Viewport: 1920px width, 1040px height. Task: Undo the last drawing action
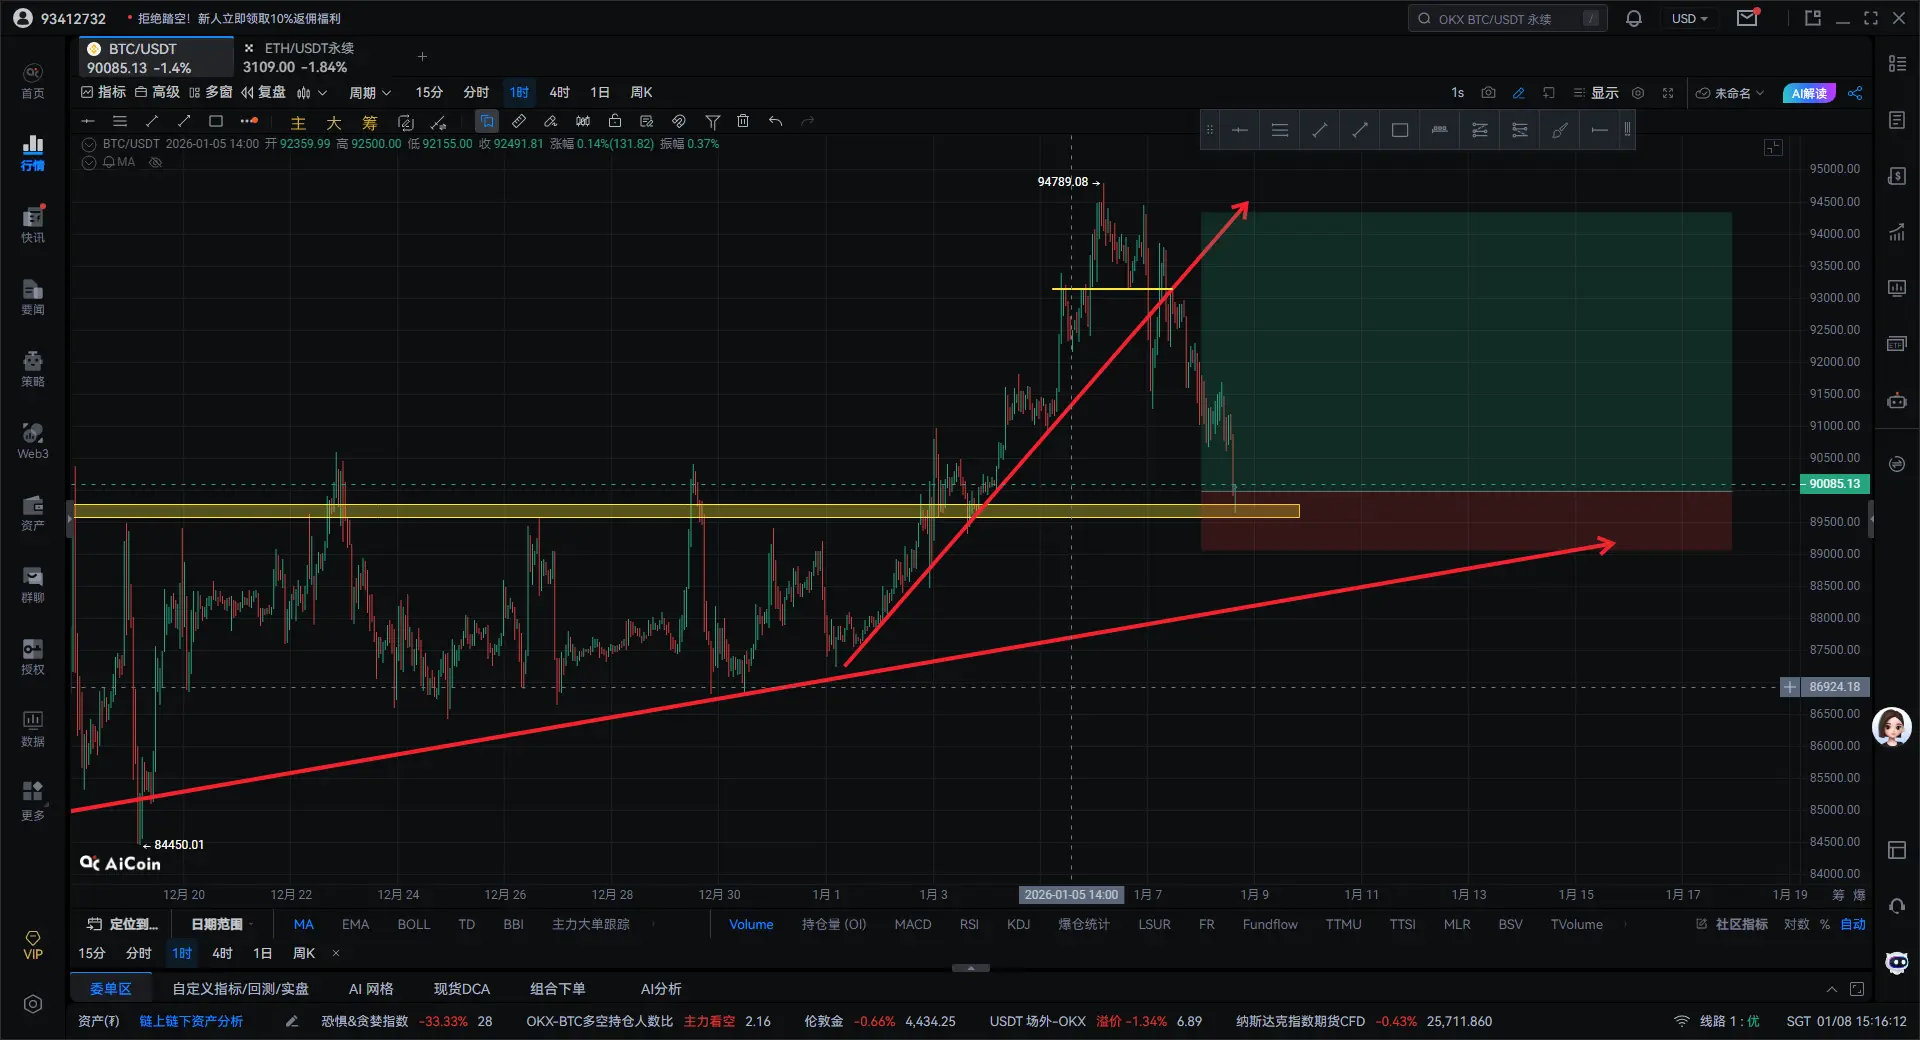click(775, 121)
